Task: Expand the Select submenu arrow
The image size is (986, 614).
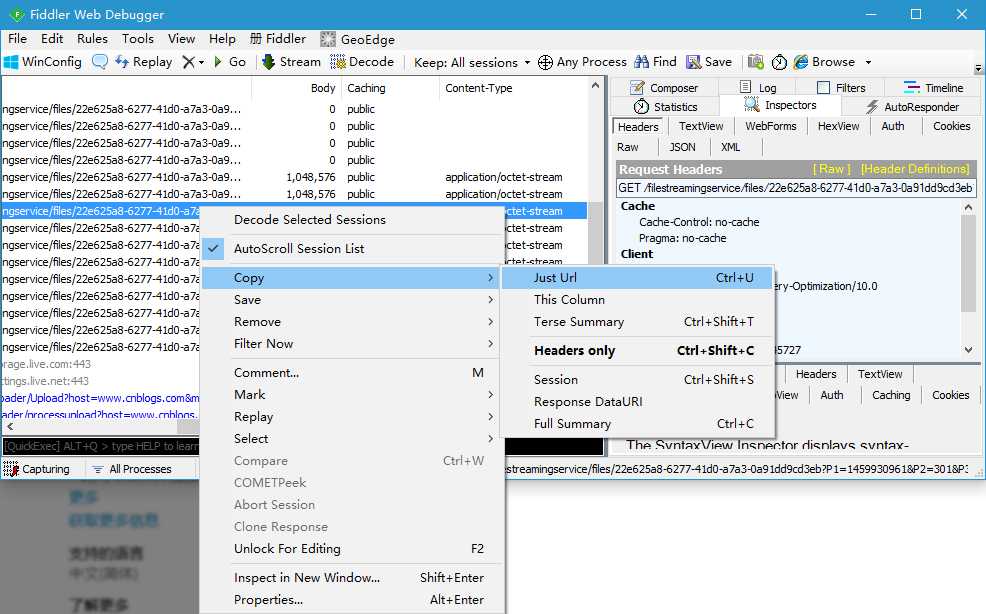Action: (490, 439)
